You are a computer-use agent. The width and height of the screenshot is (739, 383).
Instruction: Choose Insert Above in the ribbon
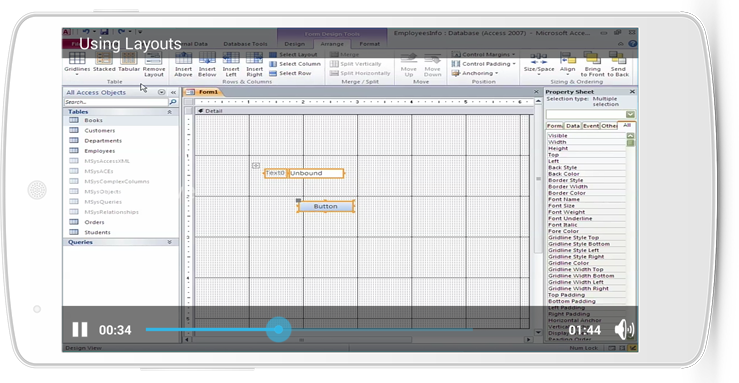click(x=183, y=65)
